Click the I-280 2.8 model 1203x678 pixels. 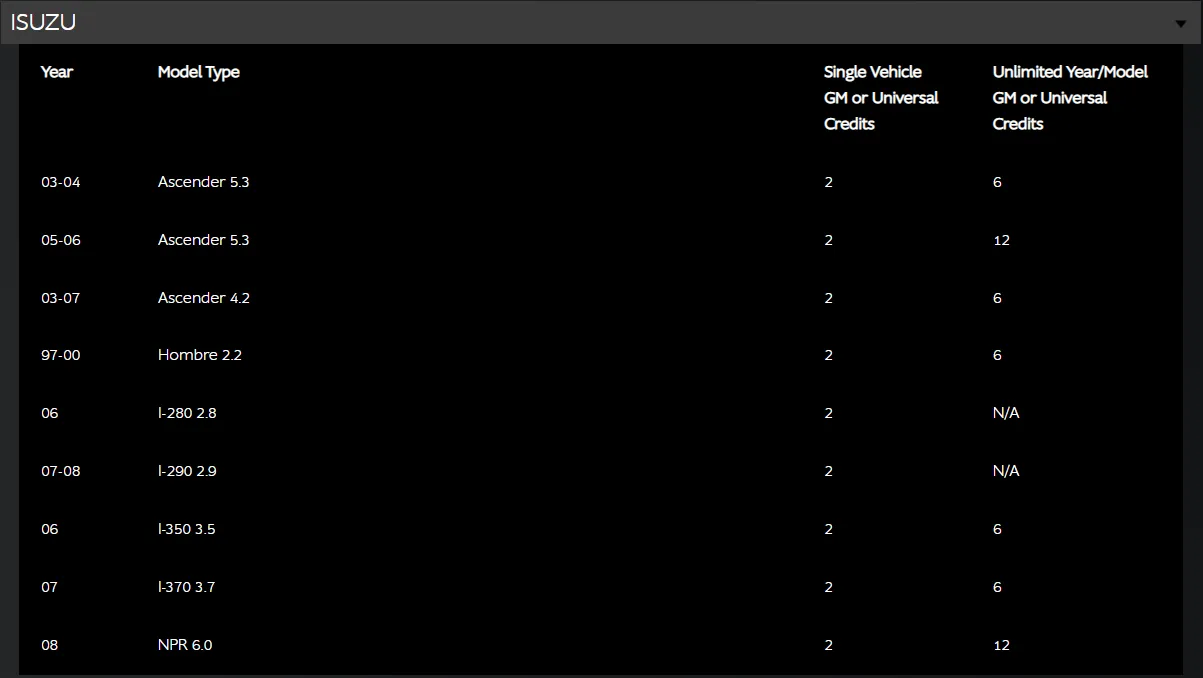tap(187, 413)
